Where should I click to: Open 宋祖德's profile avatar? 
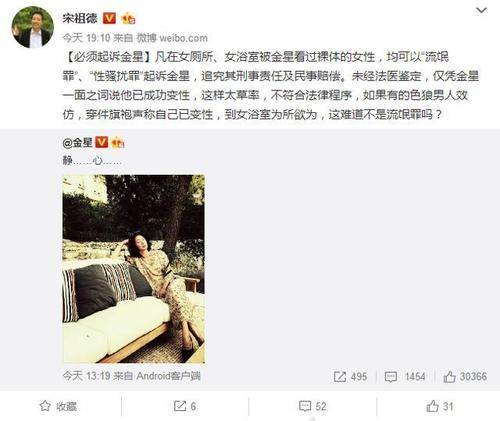pos(33,27)
